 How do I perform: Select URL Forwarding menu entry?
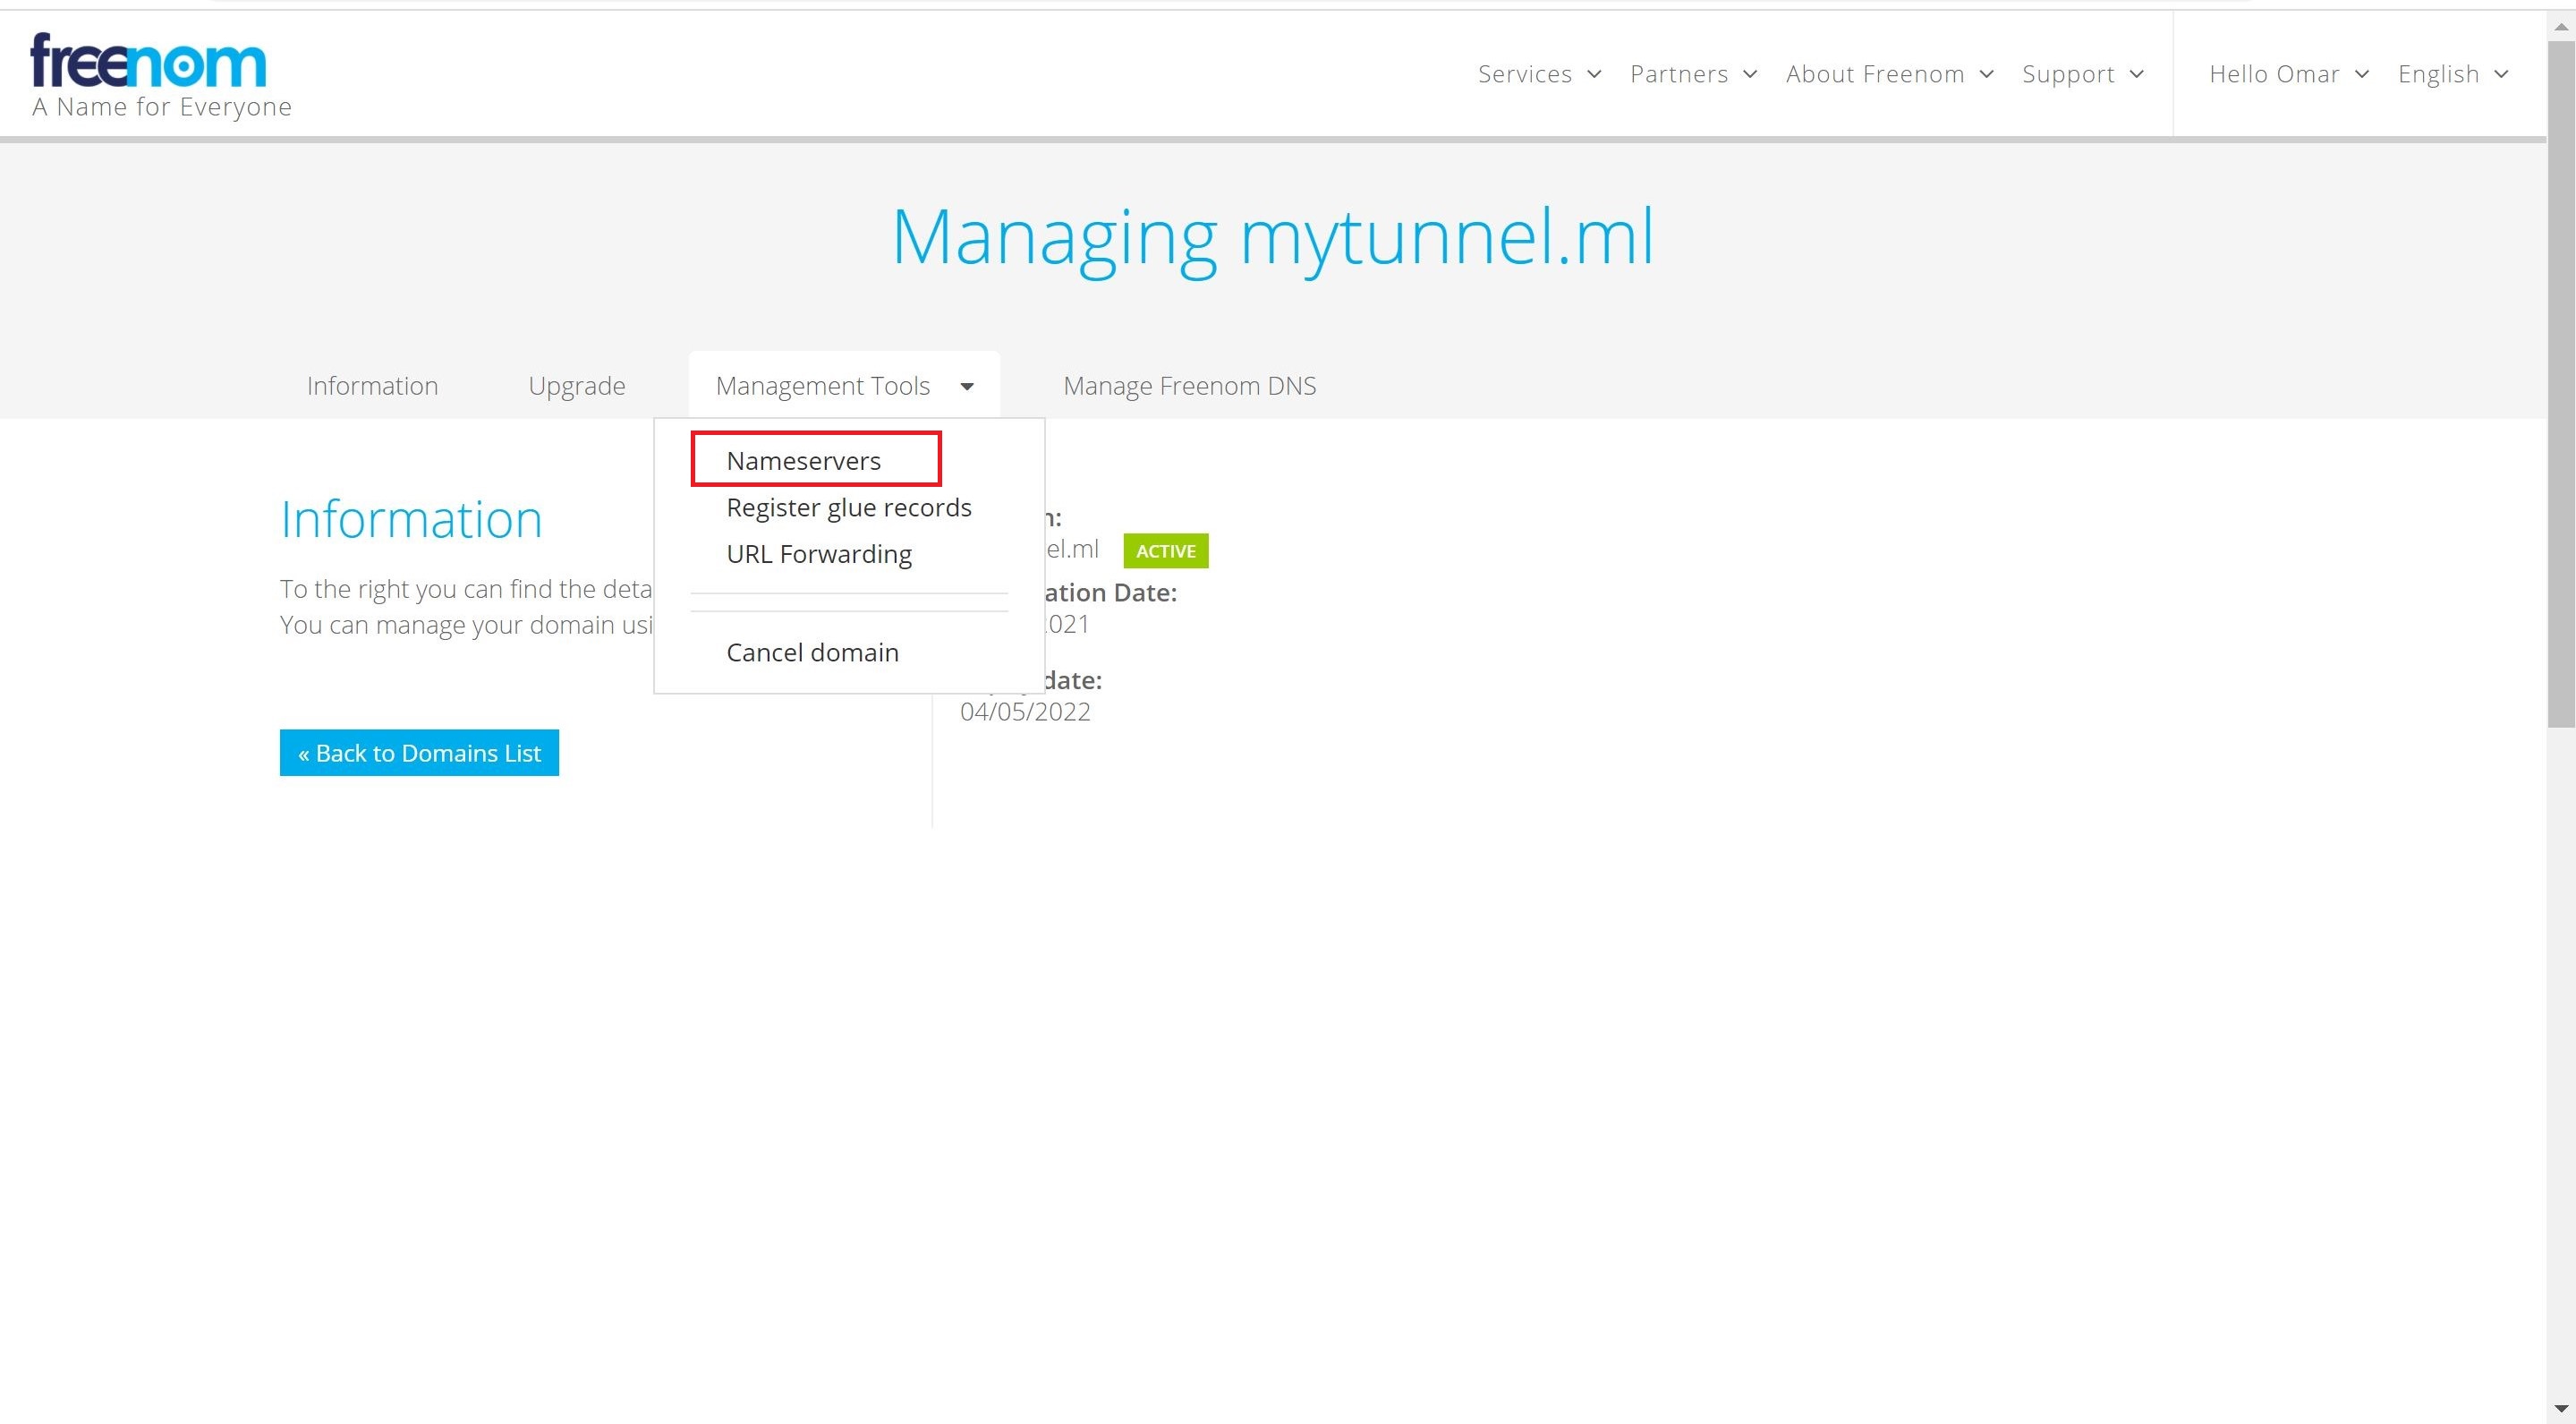[818, 554]
